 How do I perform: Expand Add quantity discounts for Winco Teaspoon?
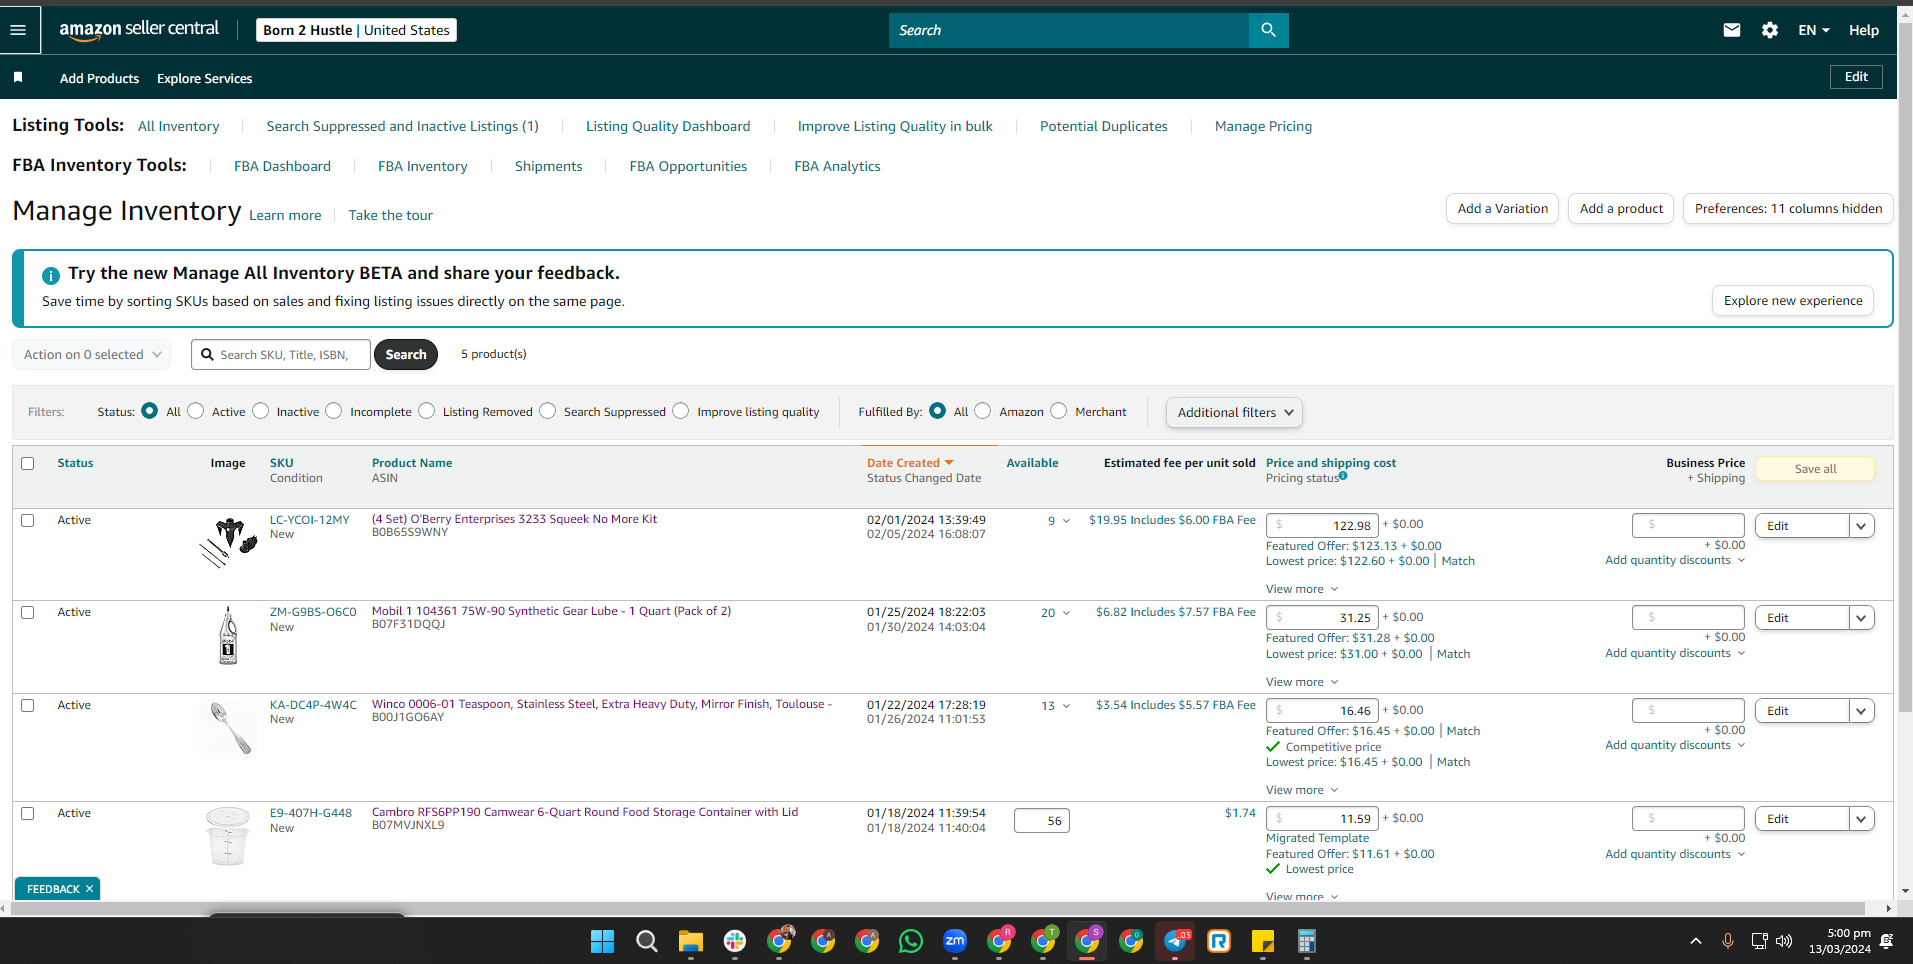click(x=1675, y=745)
